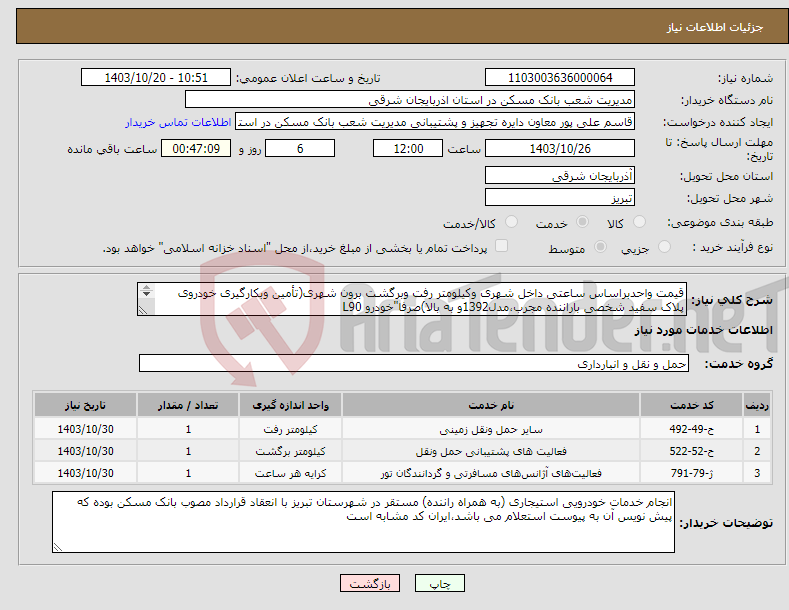This screenshot has width=789, height=610.
Task: Select the کالا/خدمت radio button
Action: pos(511,222)
